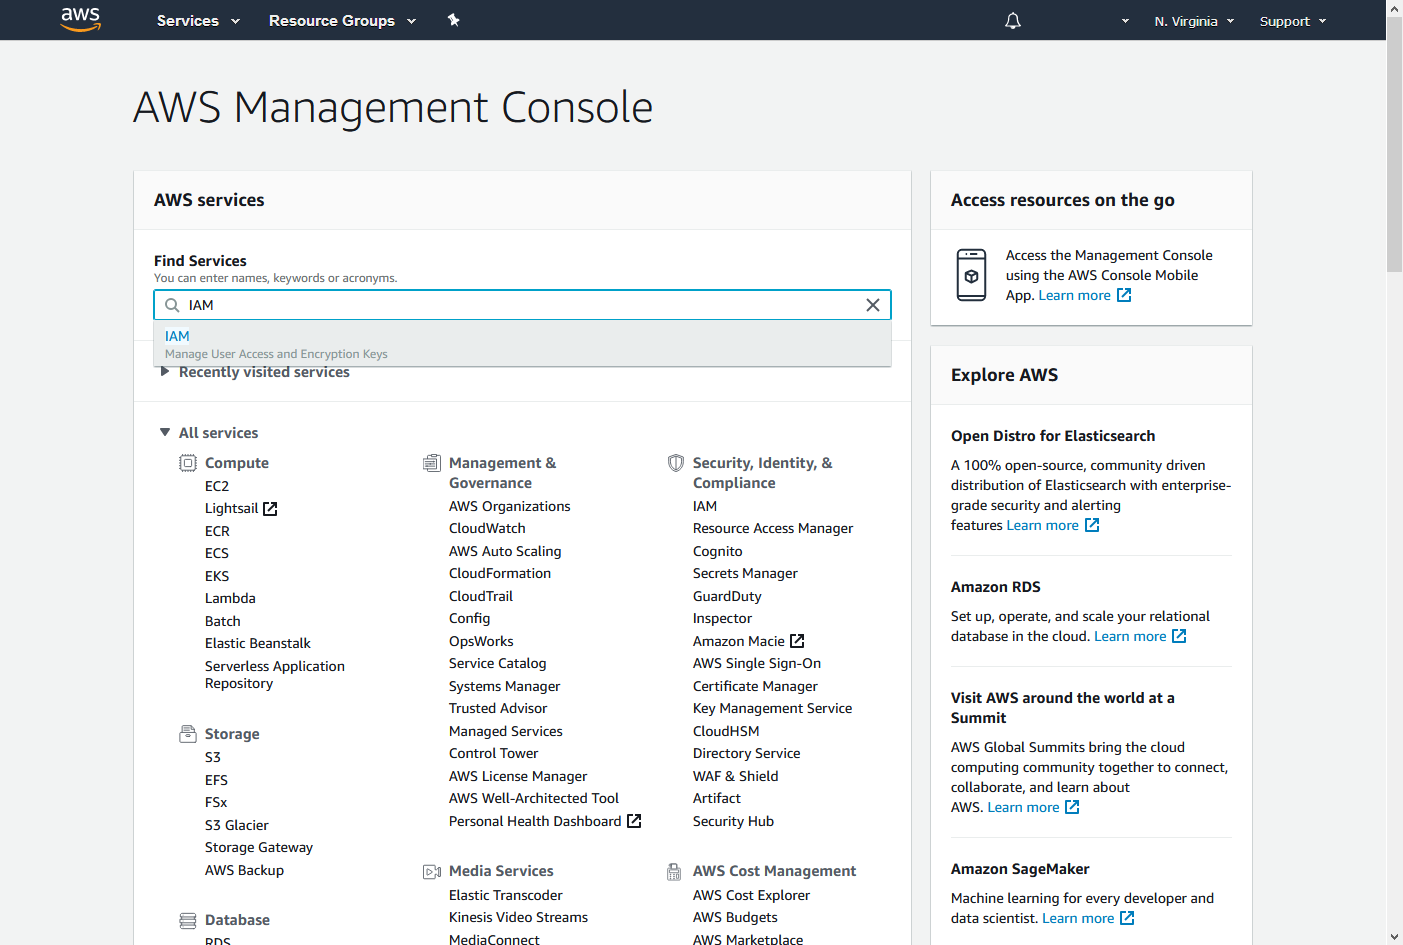Open notifications bell icon
This screenshot has height=945, width=1403.
coord(1013,21)
